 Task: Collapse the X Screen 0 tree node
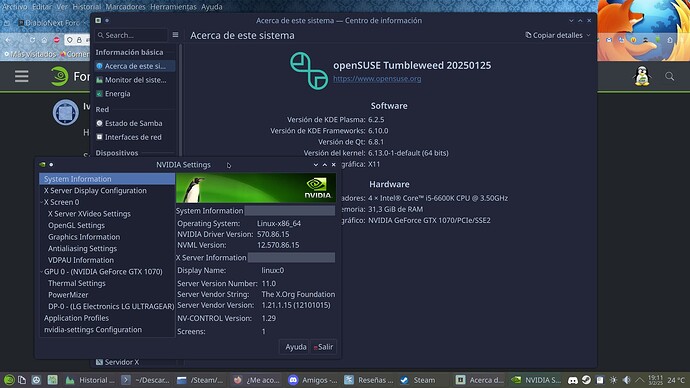(42, 202)
